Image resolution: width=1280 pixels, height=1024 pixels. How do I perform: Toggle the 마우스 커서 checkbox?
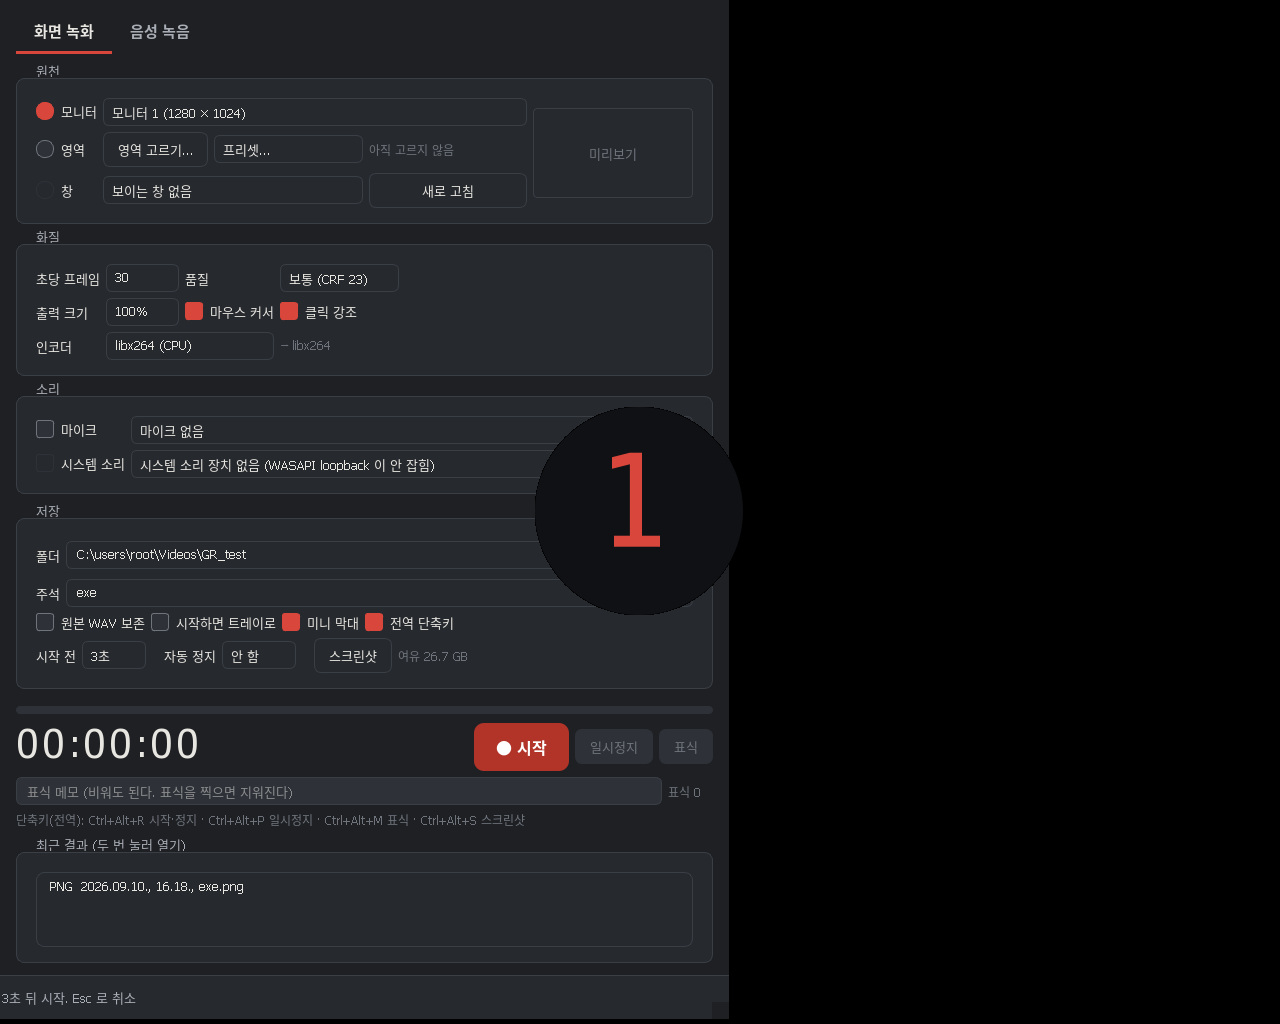click(x=194, y=311)
